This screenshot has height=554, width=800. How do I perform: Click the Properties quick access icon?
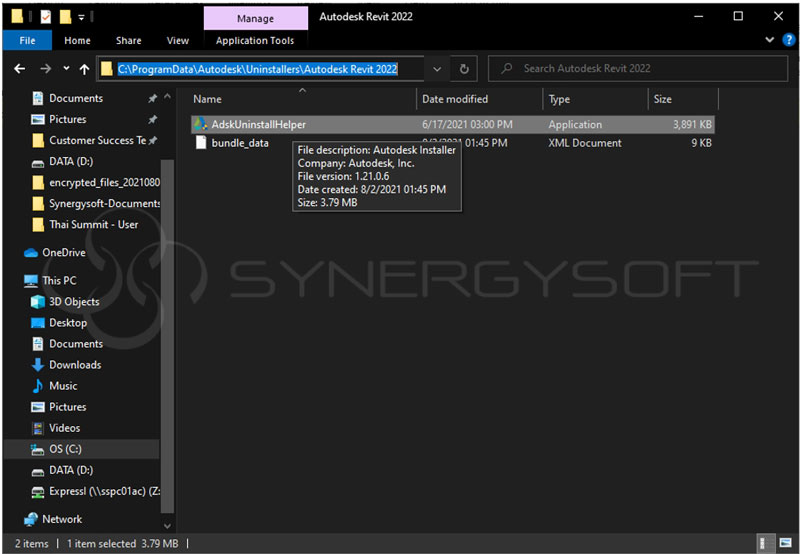coord(45,17)
